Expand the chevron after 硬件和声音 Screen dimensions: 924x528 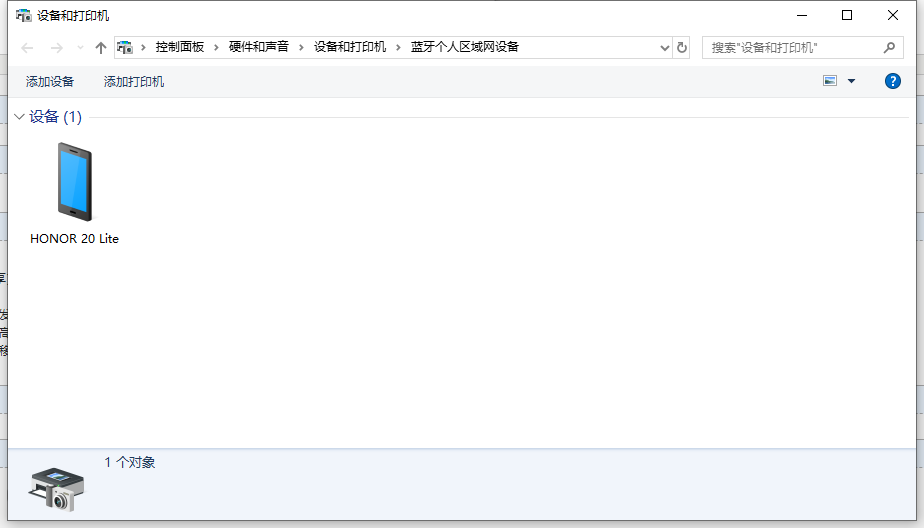click(301, 47)
